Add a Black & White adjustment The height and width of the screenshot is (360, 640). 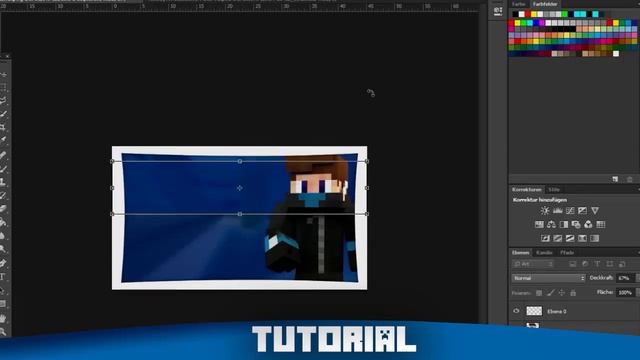[564, 224]
